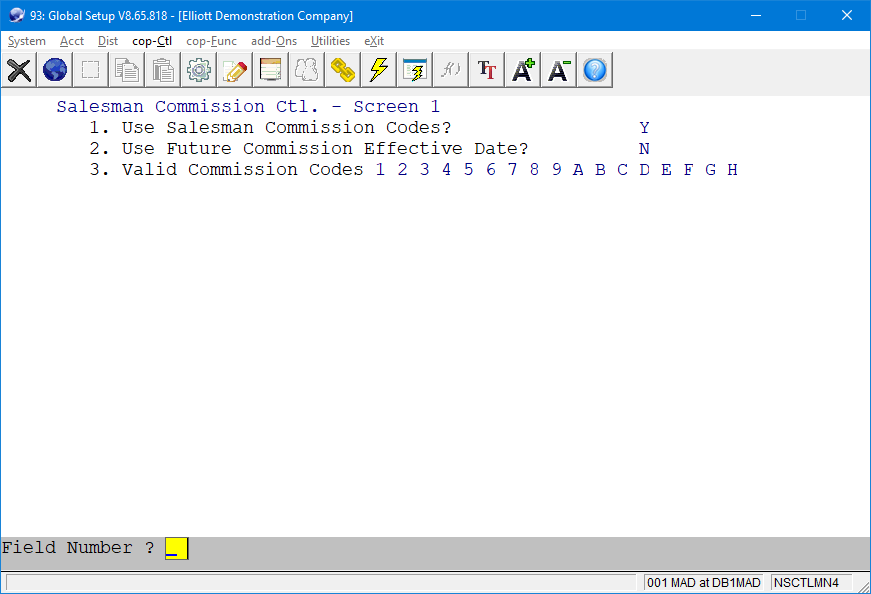Open the Acct menu

click(72, 41)
